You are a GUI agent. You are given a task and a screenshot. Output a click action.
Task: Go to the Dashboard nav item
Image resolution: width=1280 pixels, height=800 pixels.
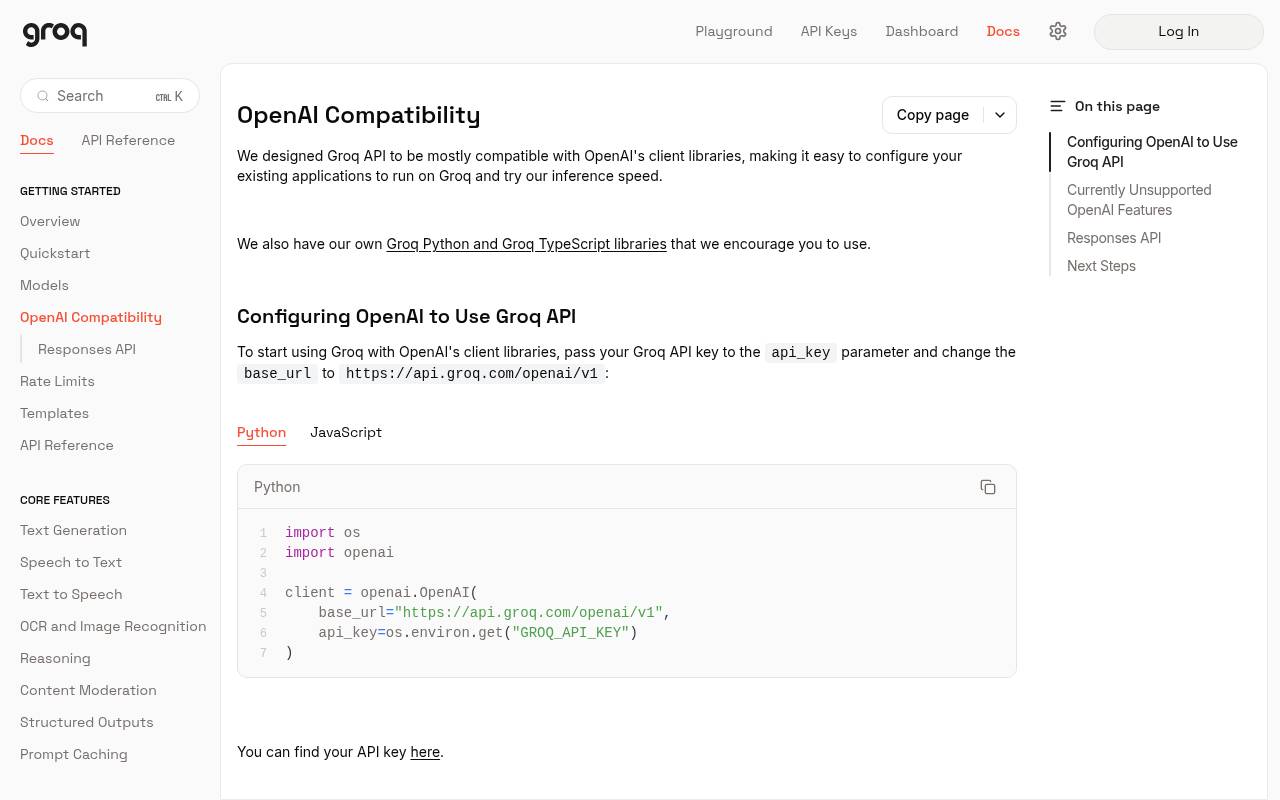coord(922,31)
